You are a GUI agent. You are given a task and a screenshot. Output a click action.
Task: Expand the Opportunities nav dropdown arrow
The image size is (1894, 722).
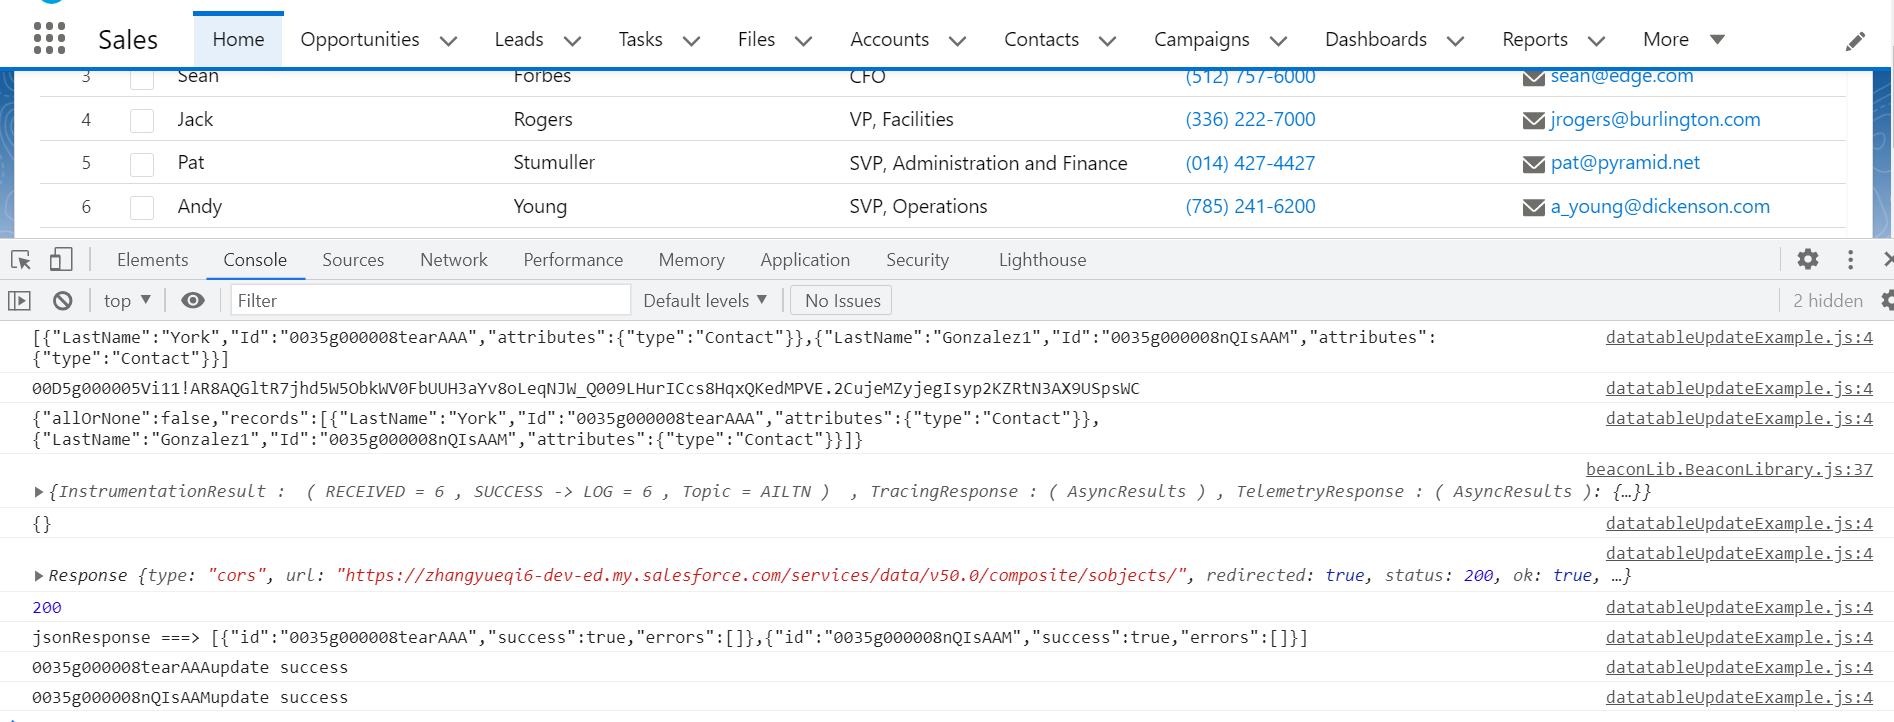pyautogui.click(x=449, y=41)
